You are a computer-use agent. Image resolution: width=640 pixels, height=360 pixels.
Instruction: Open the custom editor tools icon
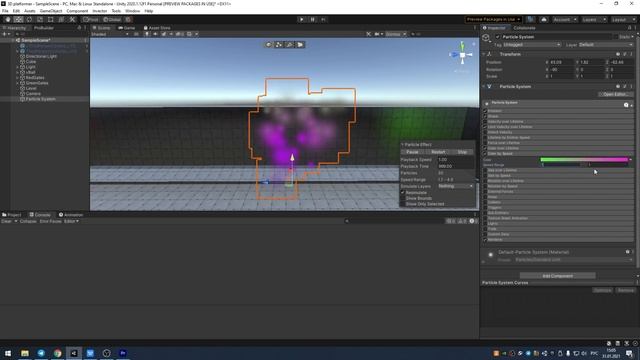tap(72, 19)
